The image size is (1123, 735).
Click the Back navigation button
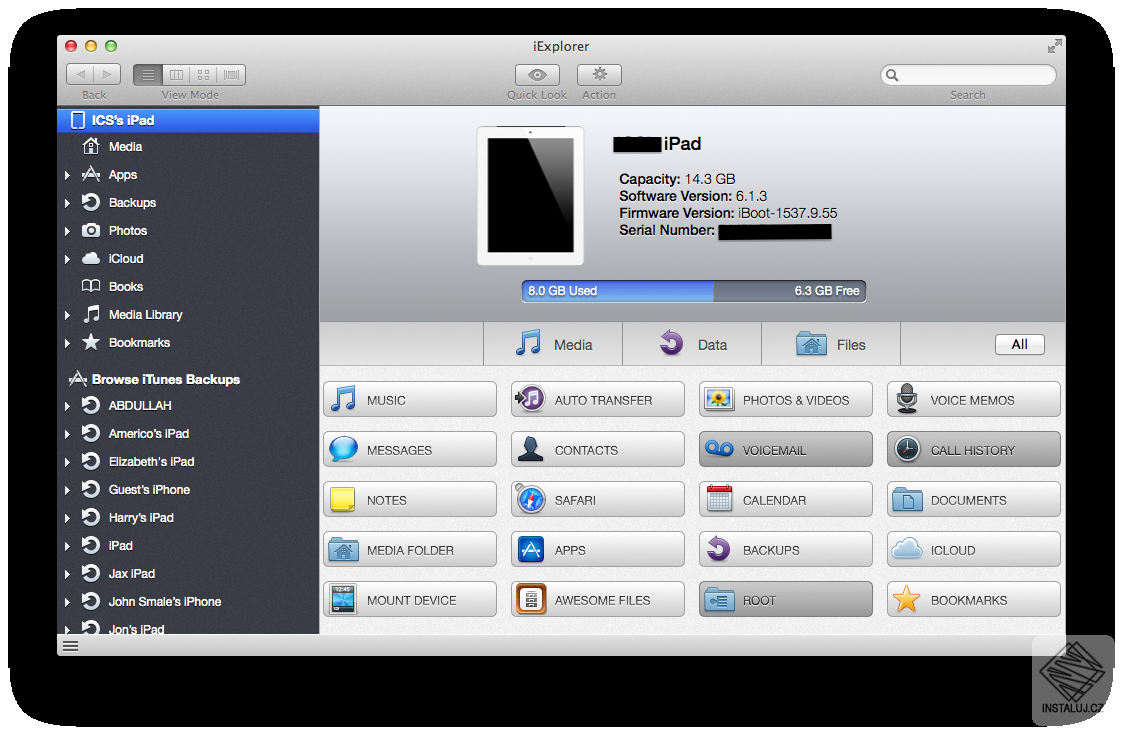(x=81, y=73)
